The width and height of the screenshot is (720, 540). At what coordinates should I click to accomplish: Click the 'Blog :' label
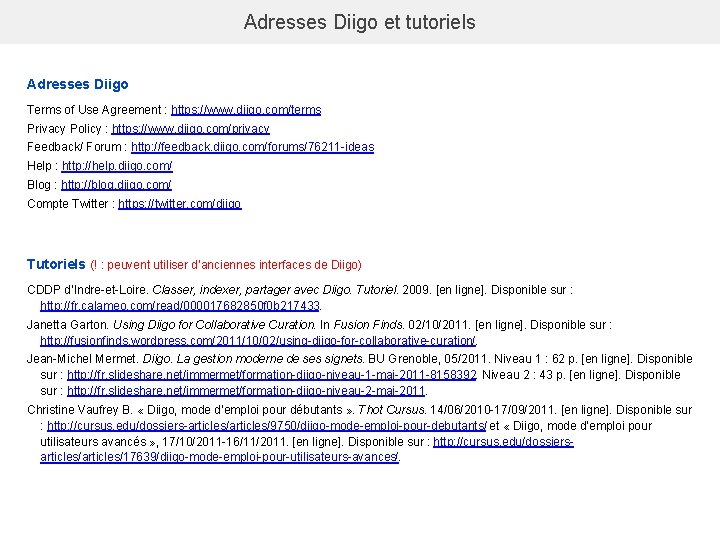pos(42,185)
